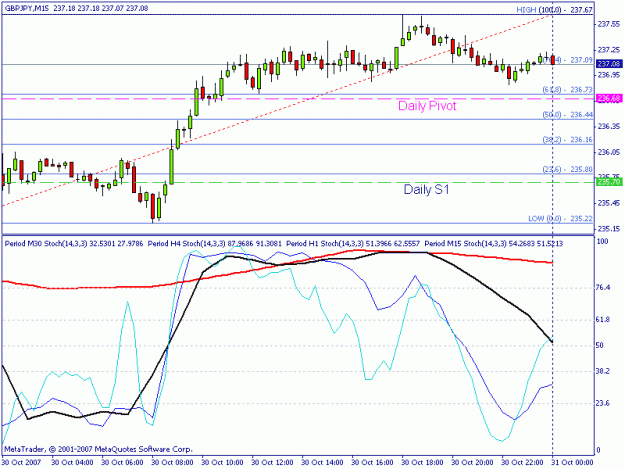Click the 23.6 level on the stochastic scale

[x=603, y=403]
